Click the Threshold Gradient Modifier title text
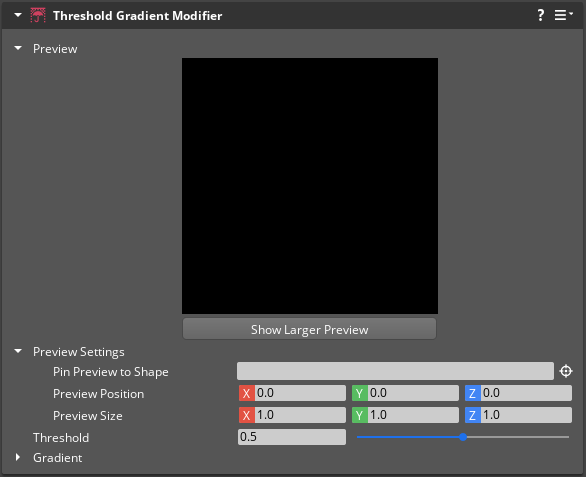The width and height of the screenshot is (586, 477). pos(138,16)
